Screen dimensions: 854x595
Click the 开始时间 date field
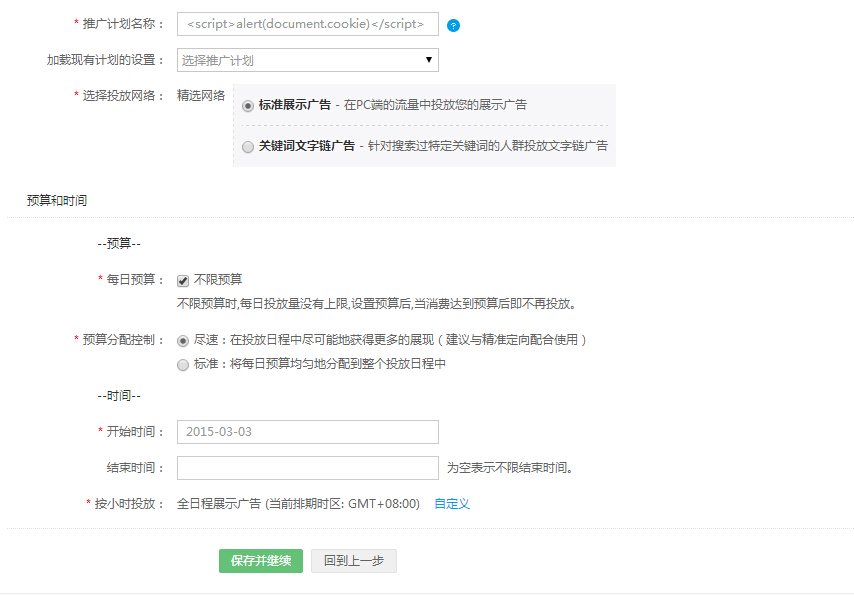pyautogui.click(x=308, y=432)
